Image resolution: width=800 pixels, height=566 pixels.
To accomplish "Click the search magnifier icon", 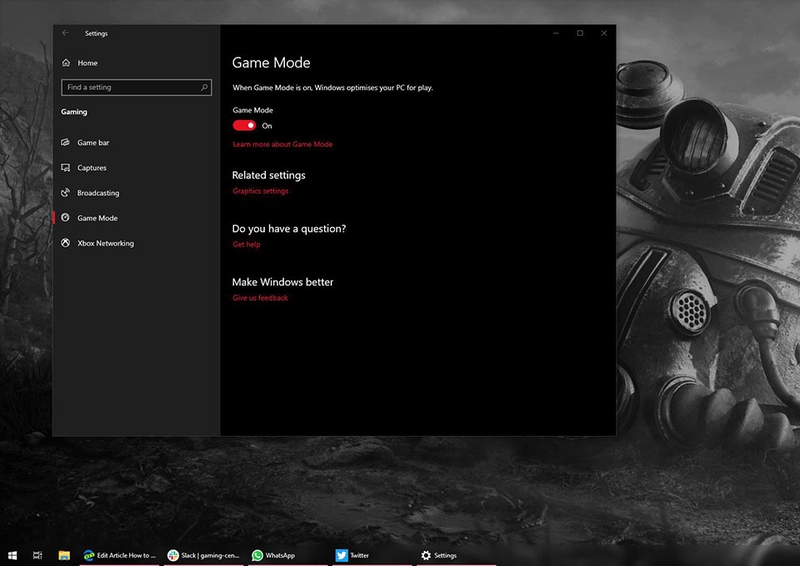I will pos(204,87).
